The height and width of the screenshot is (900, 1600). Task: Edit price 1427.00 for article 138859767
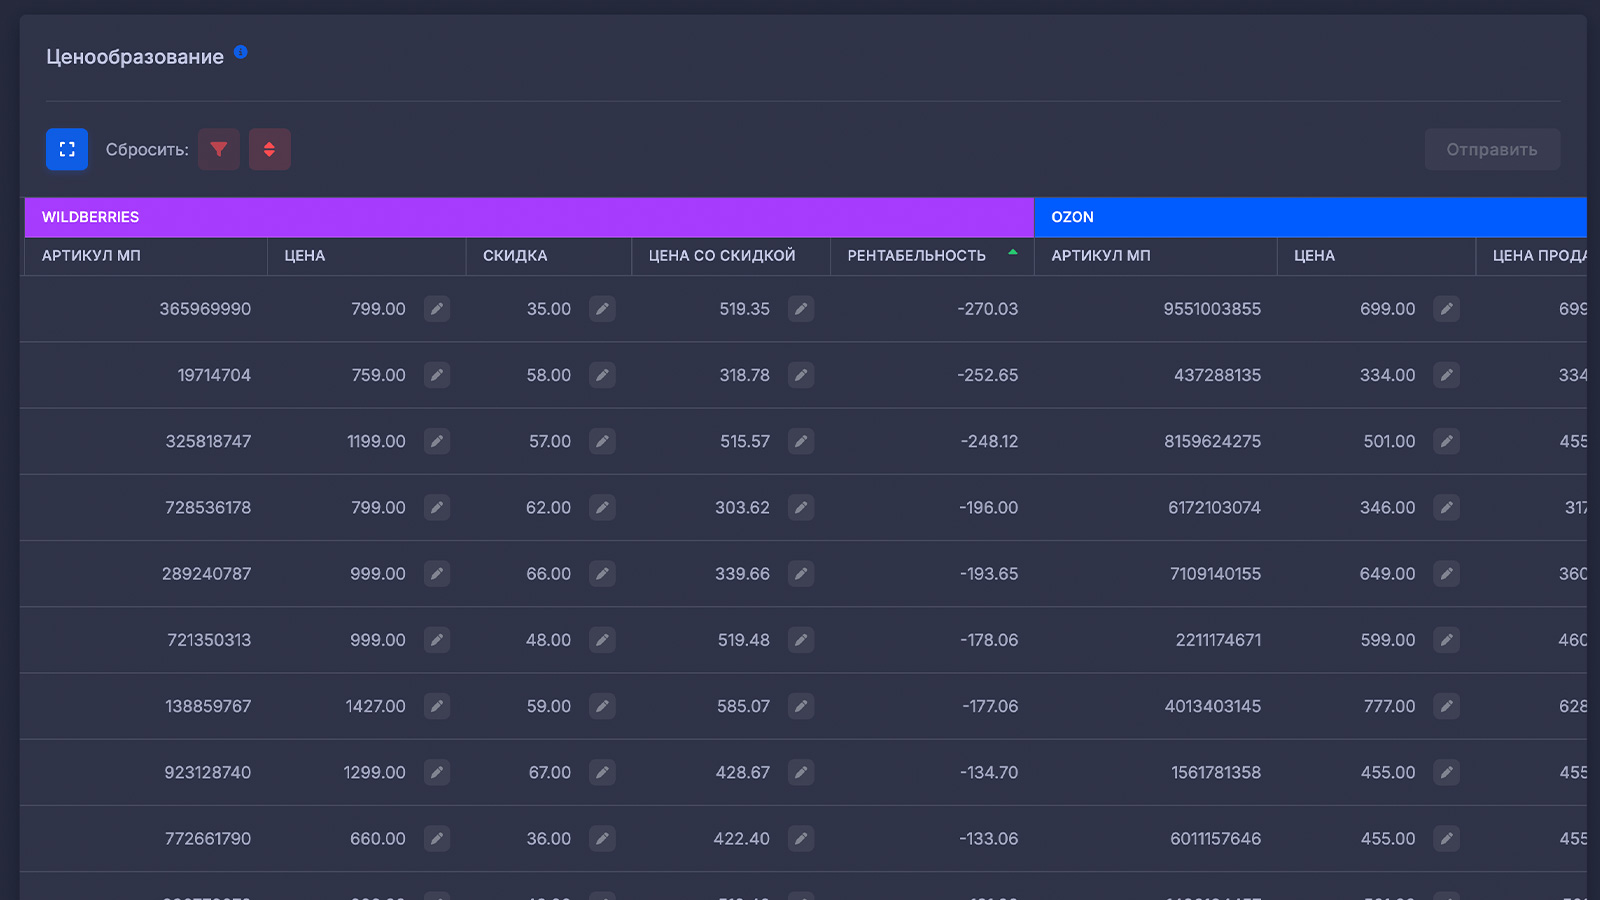[x=437, y=706]
